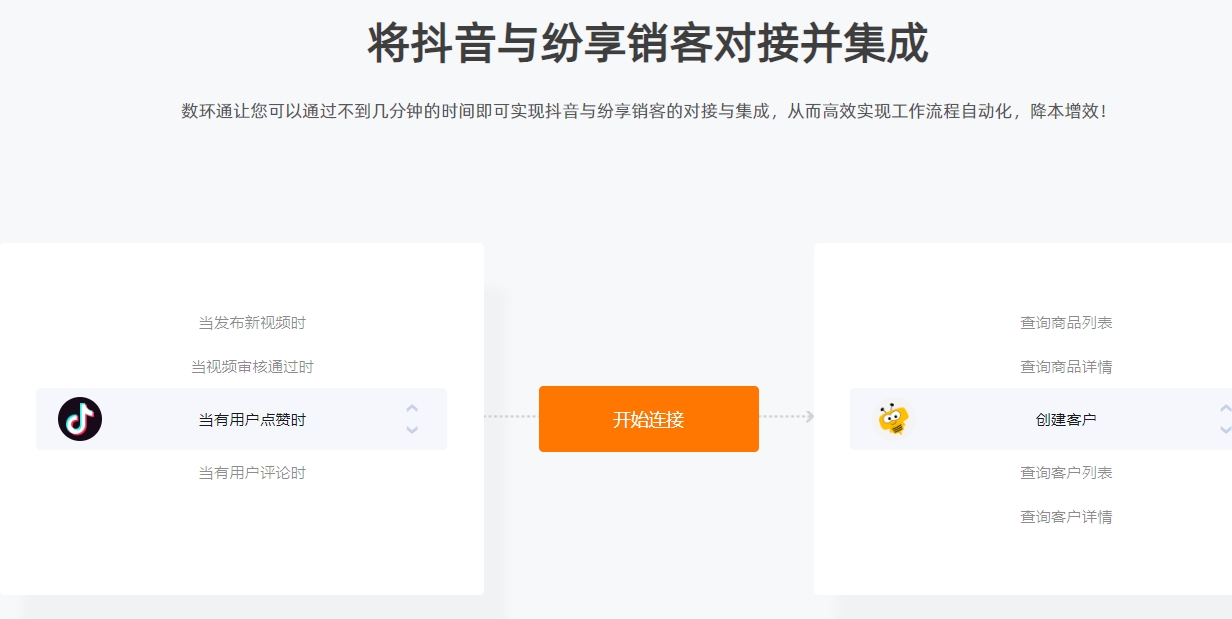The width and height of the screenshot is (1232, 619).
Task: Click the Fxiaoke bee mascot icon
Action: tap(893, 419)
